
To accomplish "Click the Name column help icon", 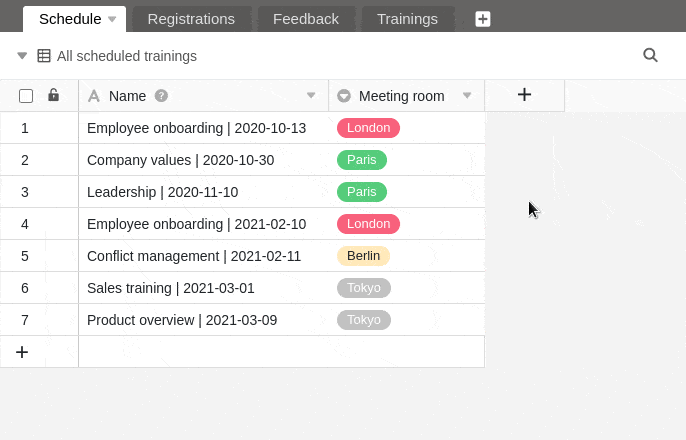I will [x=161, y=96].
